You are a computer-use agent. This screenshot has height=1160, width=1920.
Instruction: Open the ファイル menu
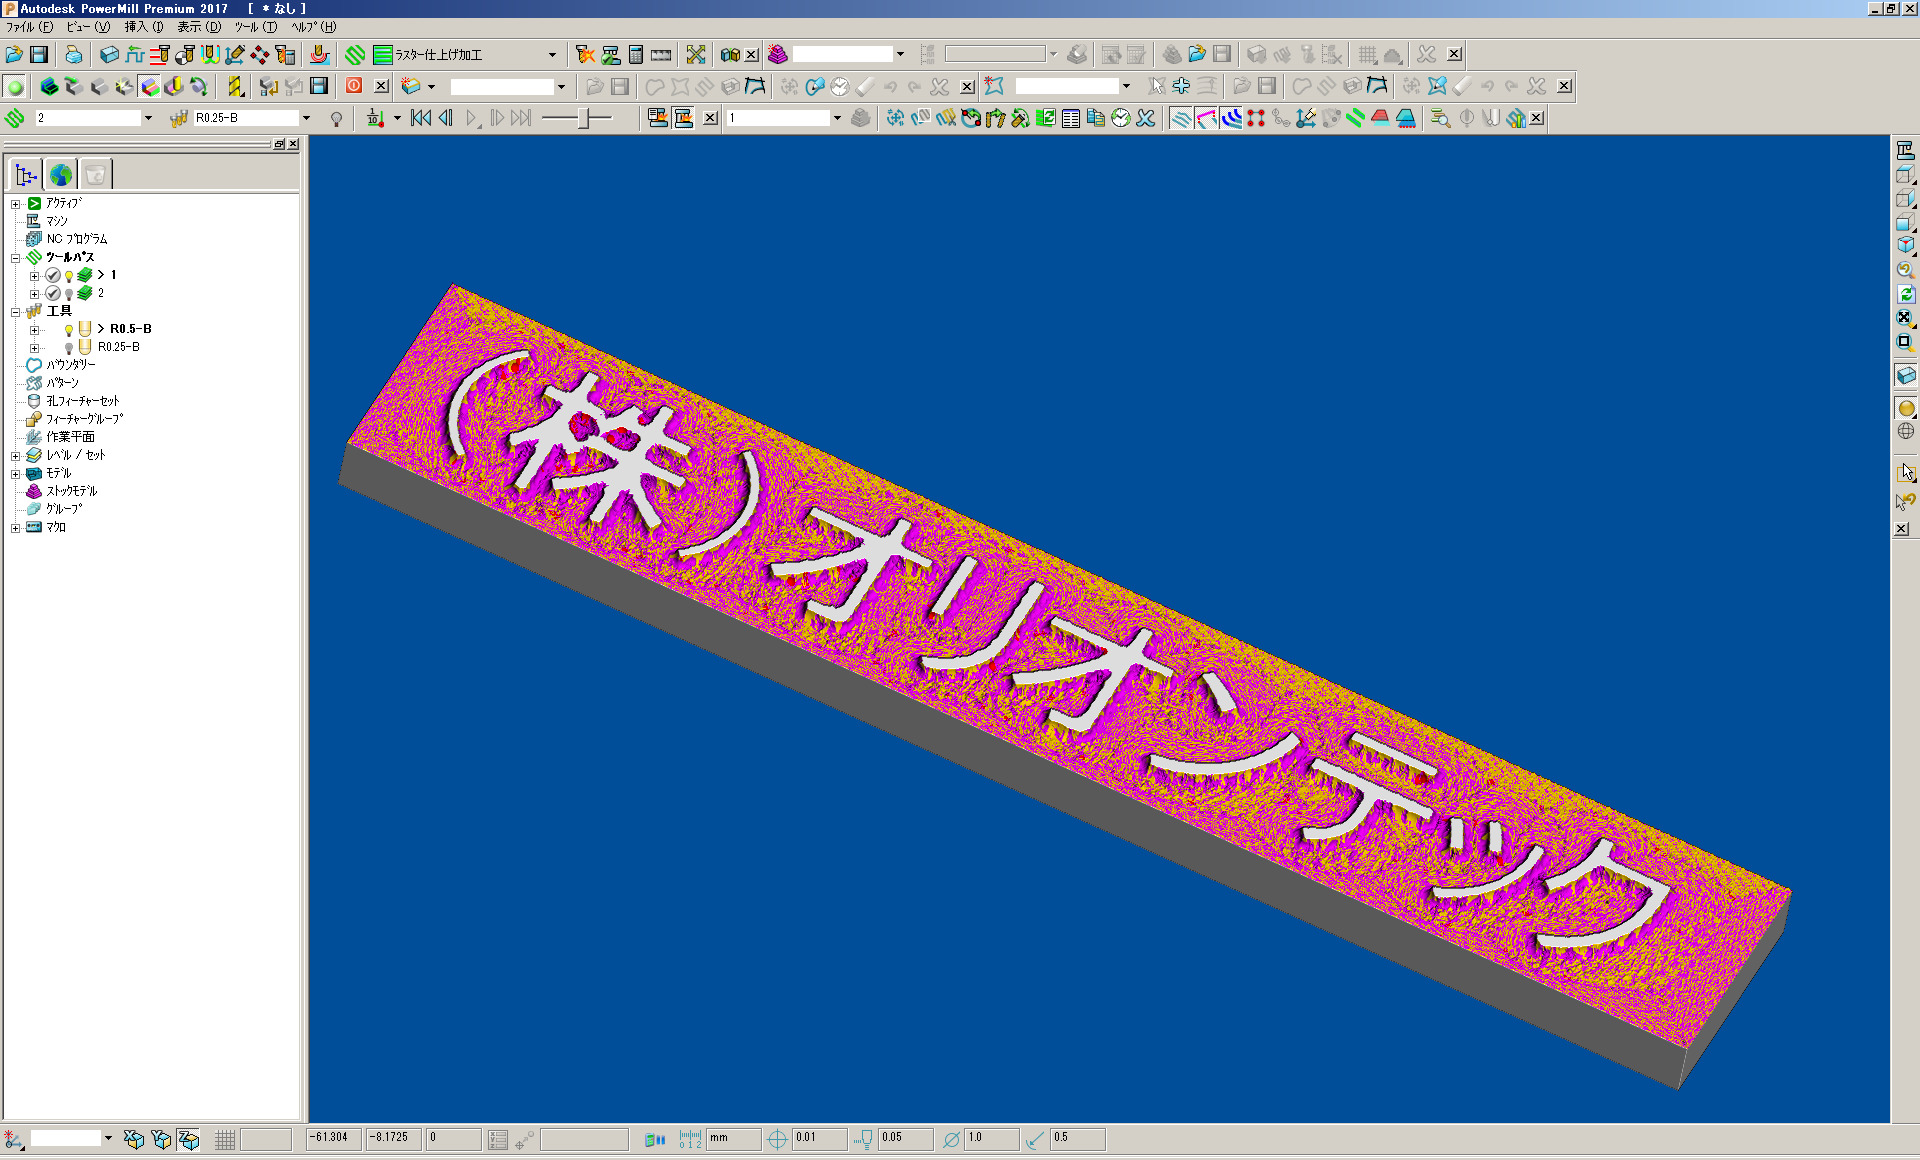(27, 27)
